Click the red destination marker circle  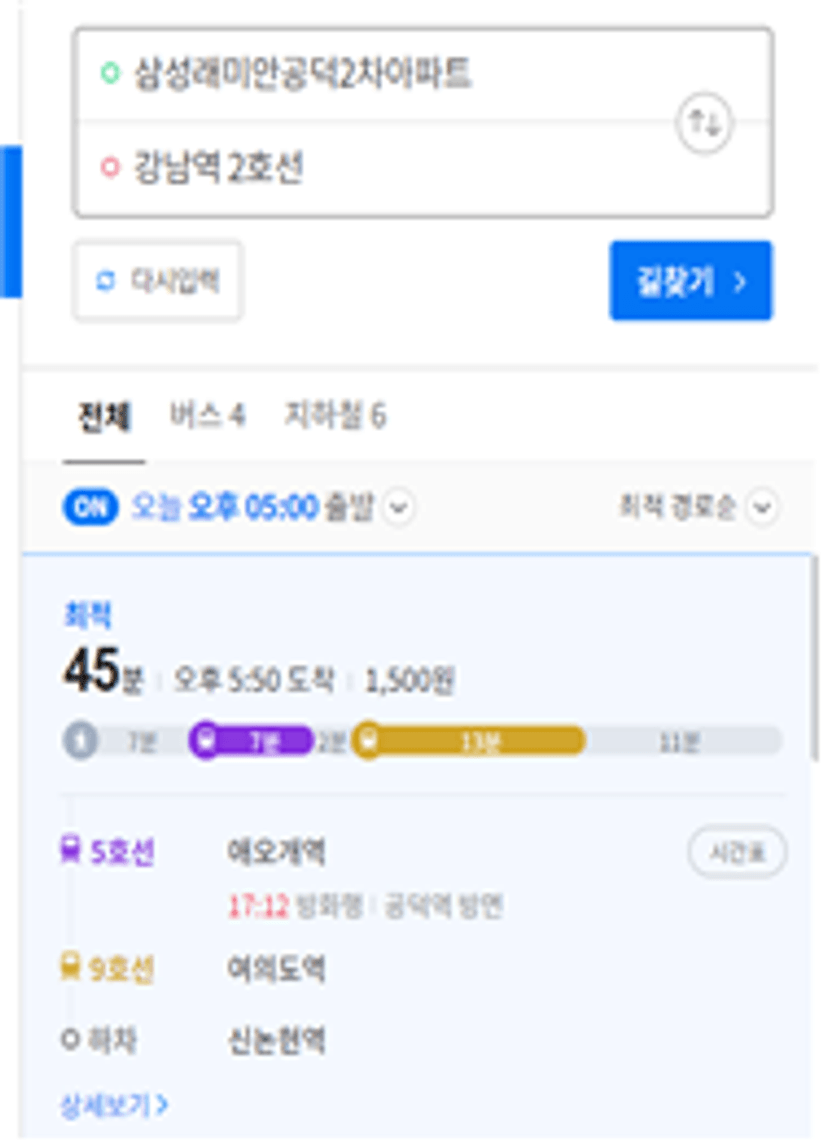pyautogui.click(x=110, y=167)
